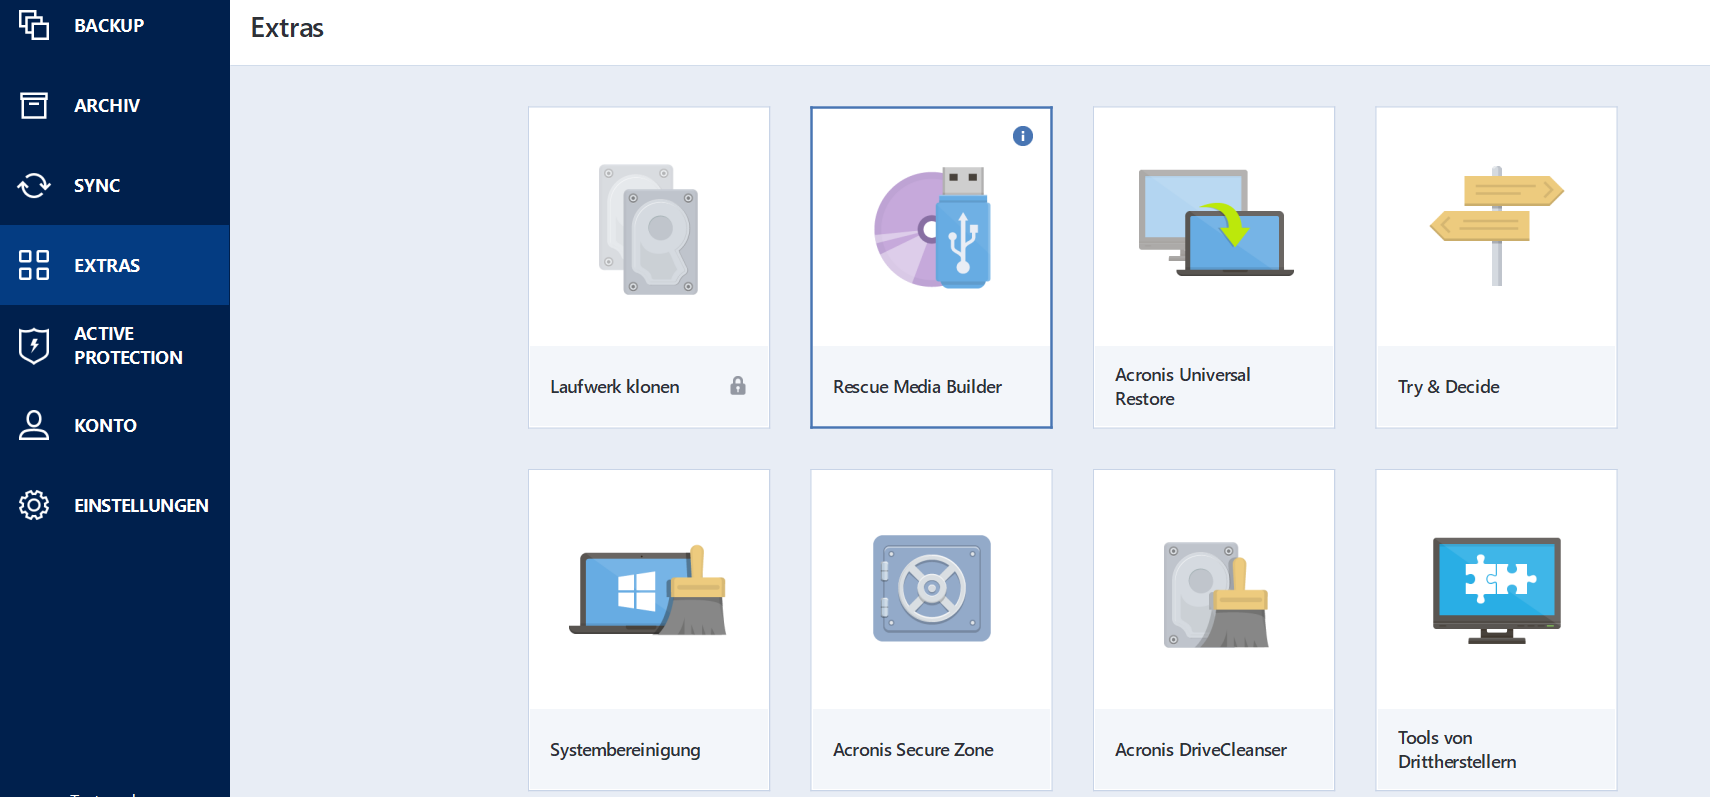Viewport: 1710px width, 797px height.
Task: Open the BACKUP section
Action: [109, 25]
